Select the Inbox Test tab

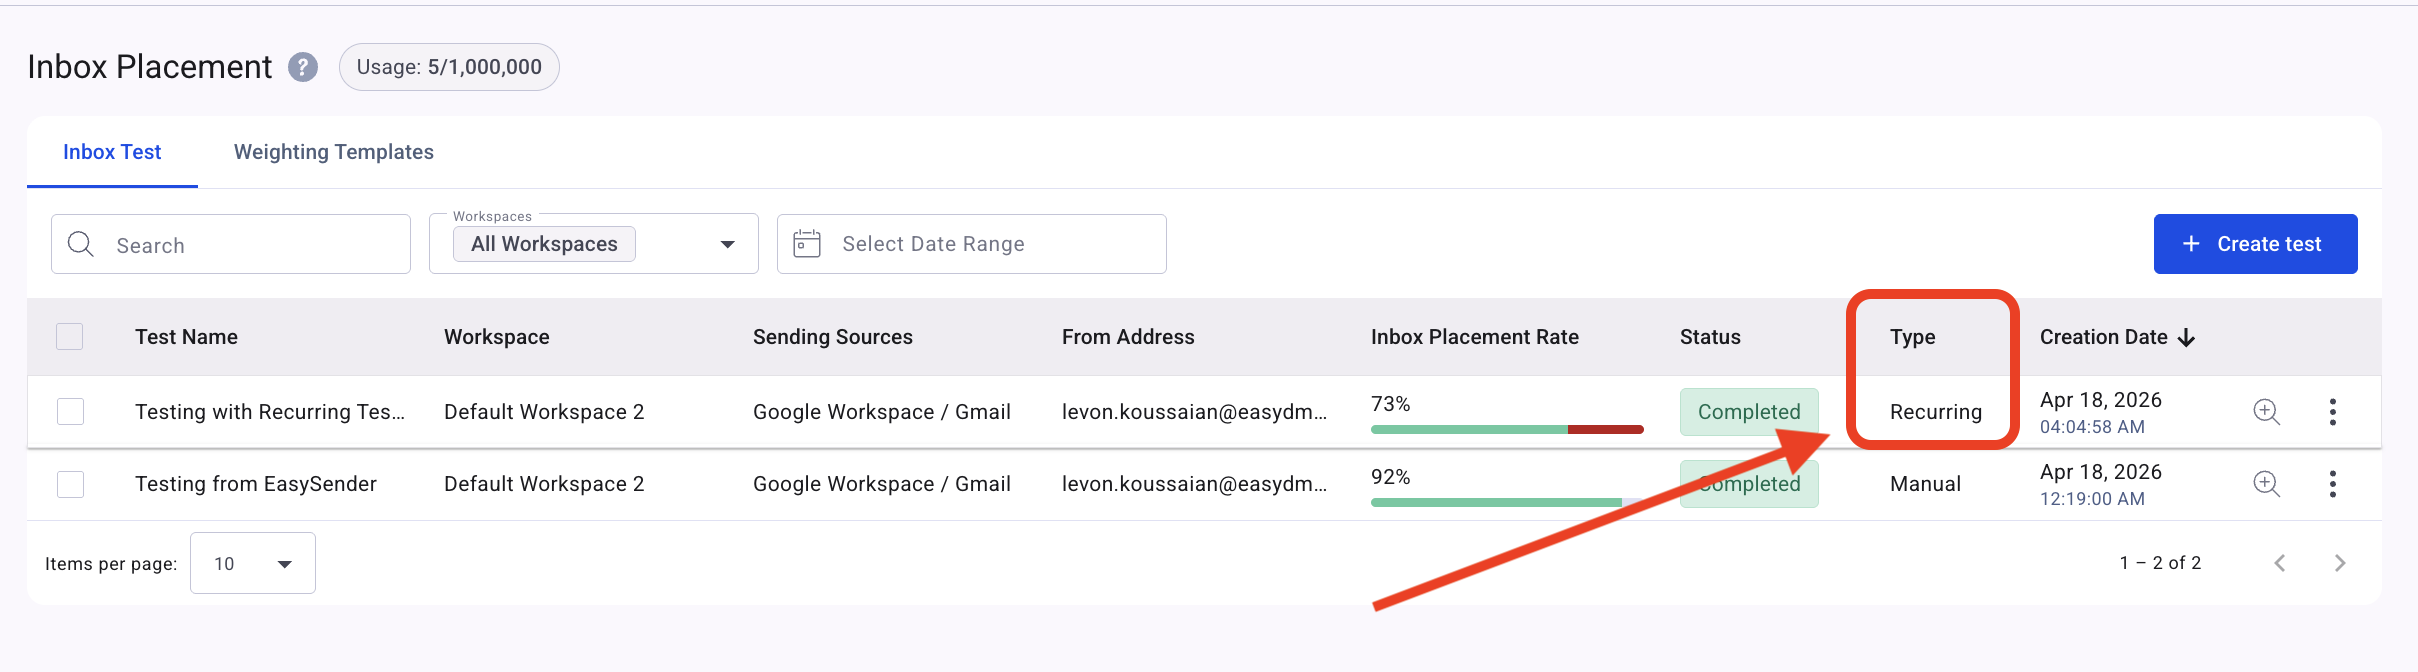point(112,152)
